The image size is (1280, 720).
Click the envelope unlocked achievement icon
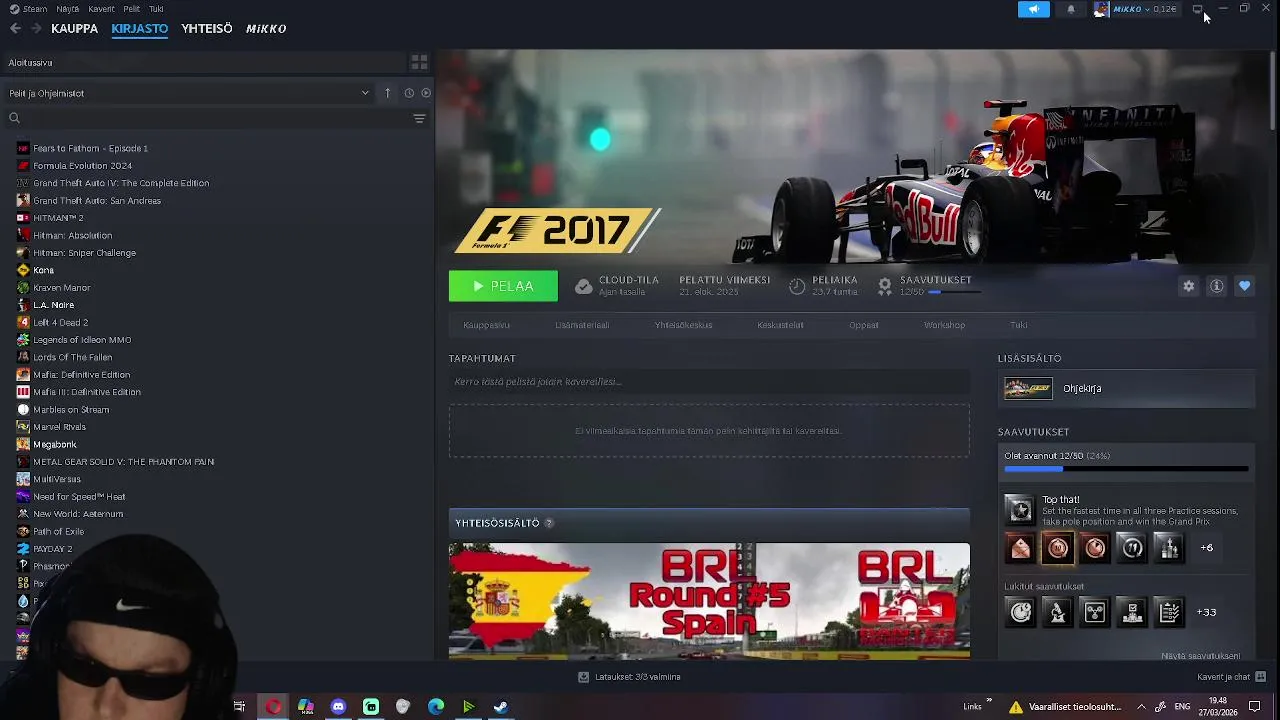[1020, 548]
